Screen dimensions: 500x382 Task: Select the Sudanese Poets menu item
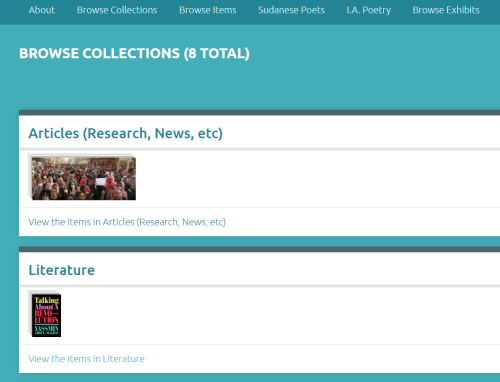[x=291, y=10]
